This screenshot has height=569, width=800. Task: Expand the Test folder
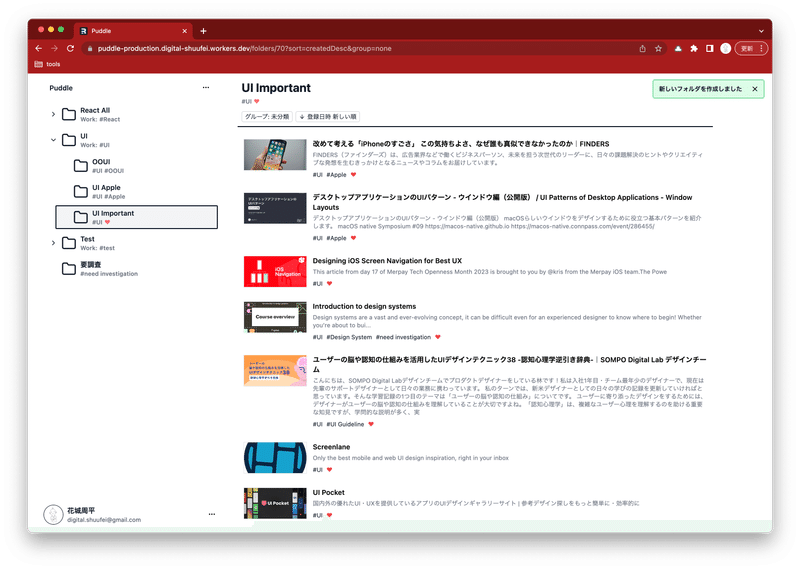coord(53,243)
